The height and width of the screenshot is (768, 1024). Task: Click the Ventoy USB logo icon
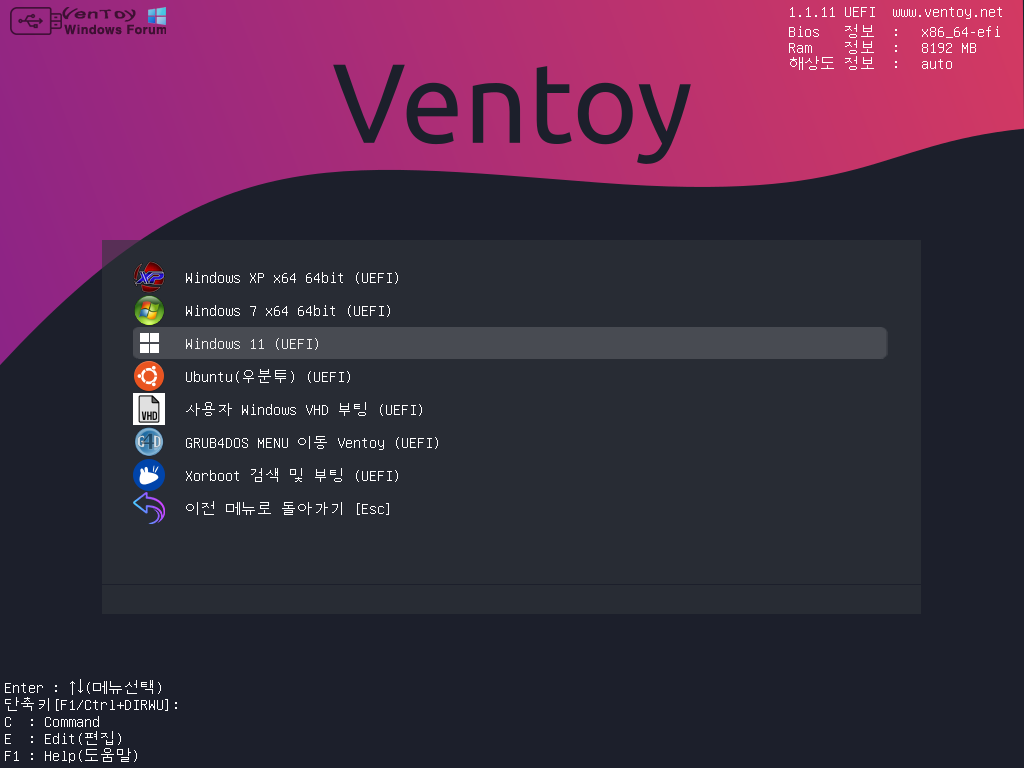coord(36,21)
